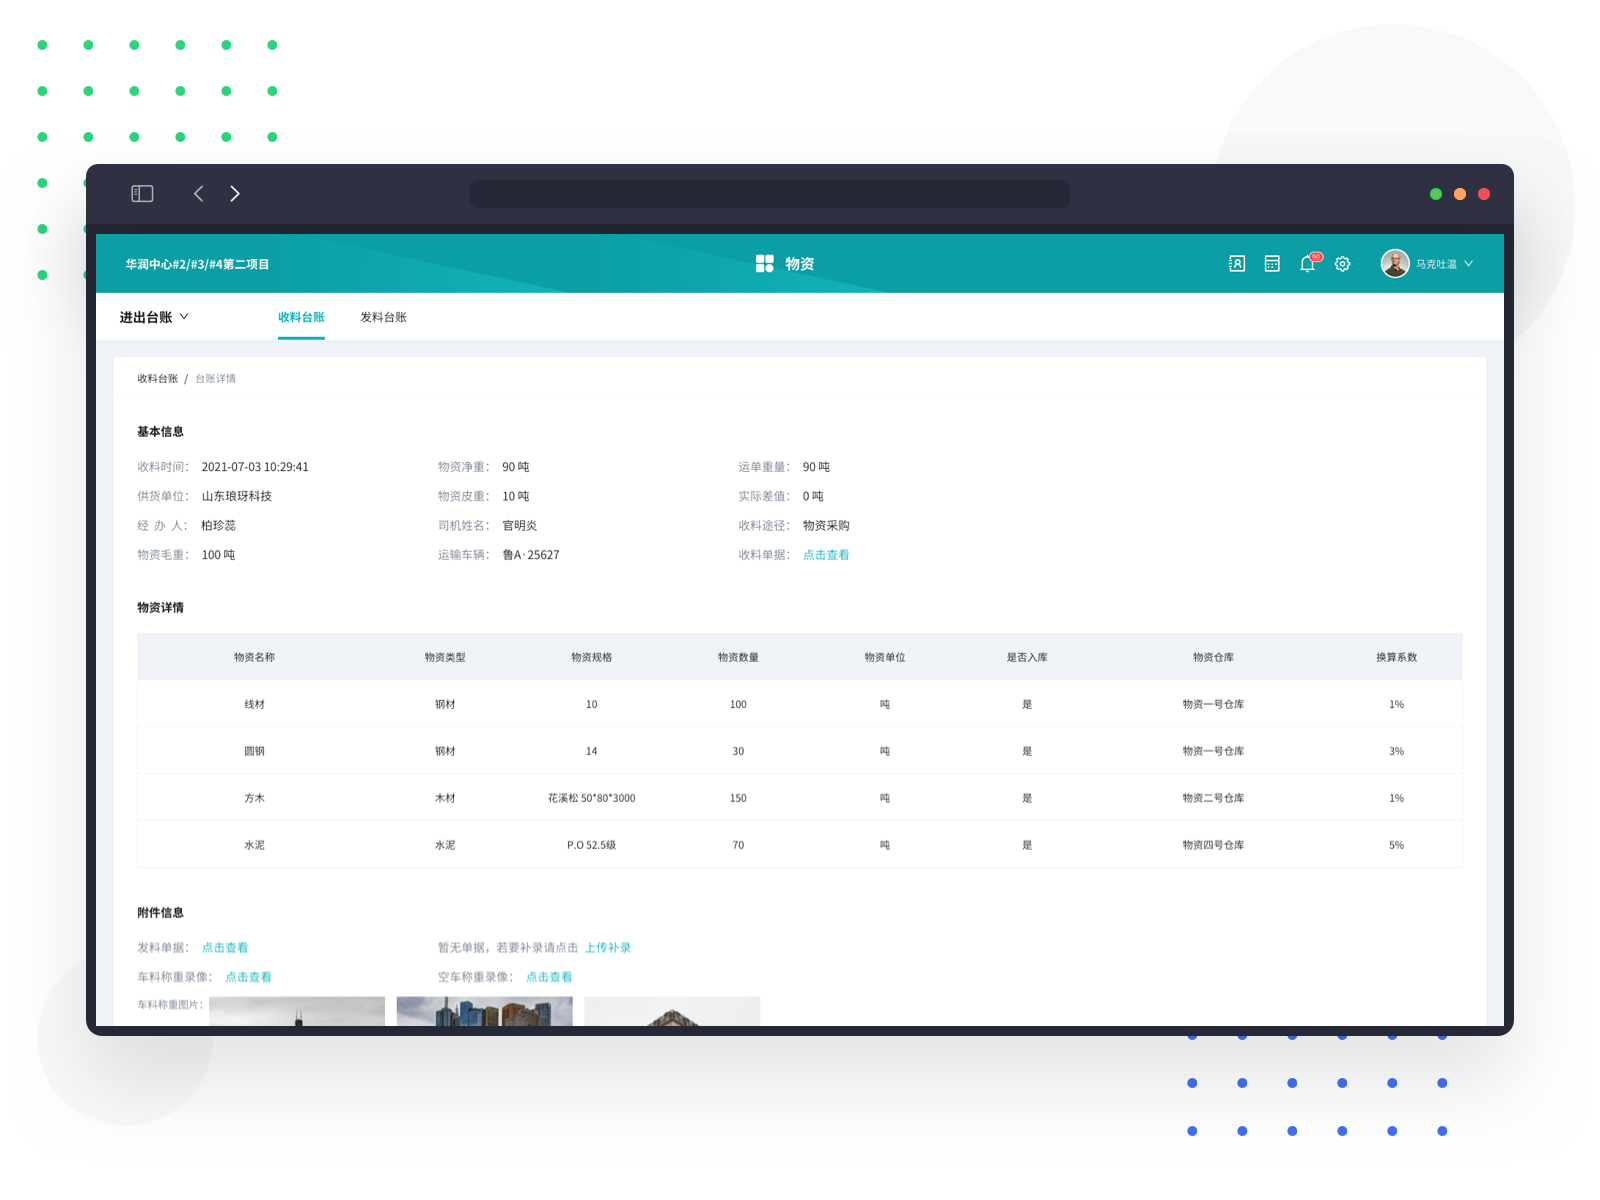The width and height of the screenshot is (1600, 1200).
Task: Switch to the 发料台账 tab
Action: (x=383, y=317)
